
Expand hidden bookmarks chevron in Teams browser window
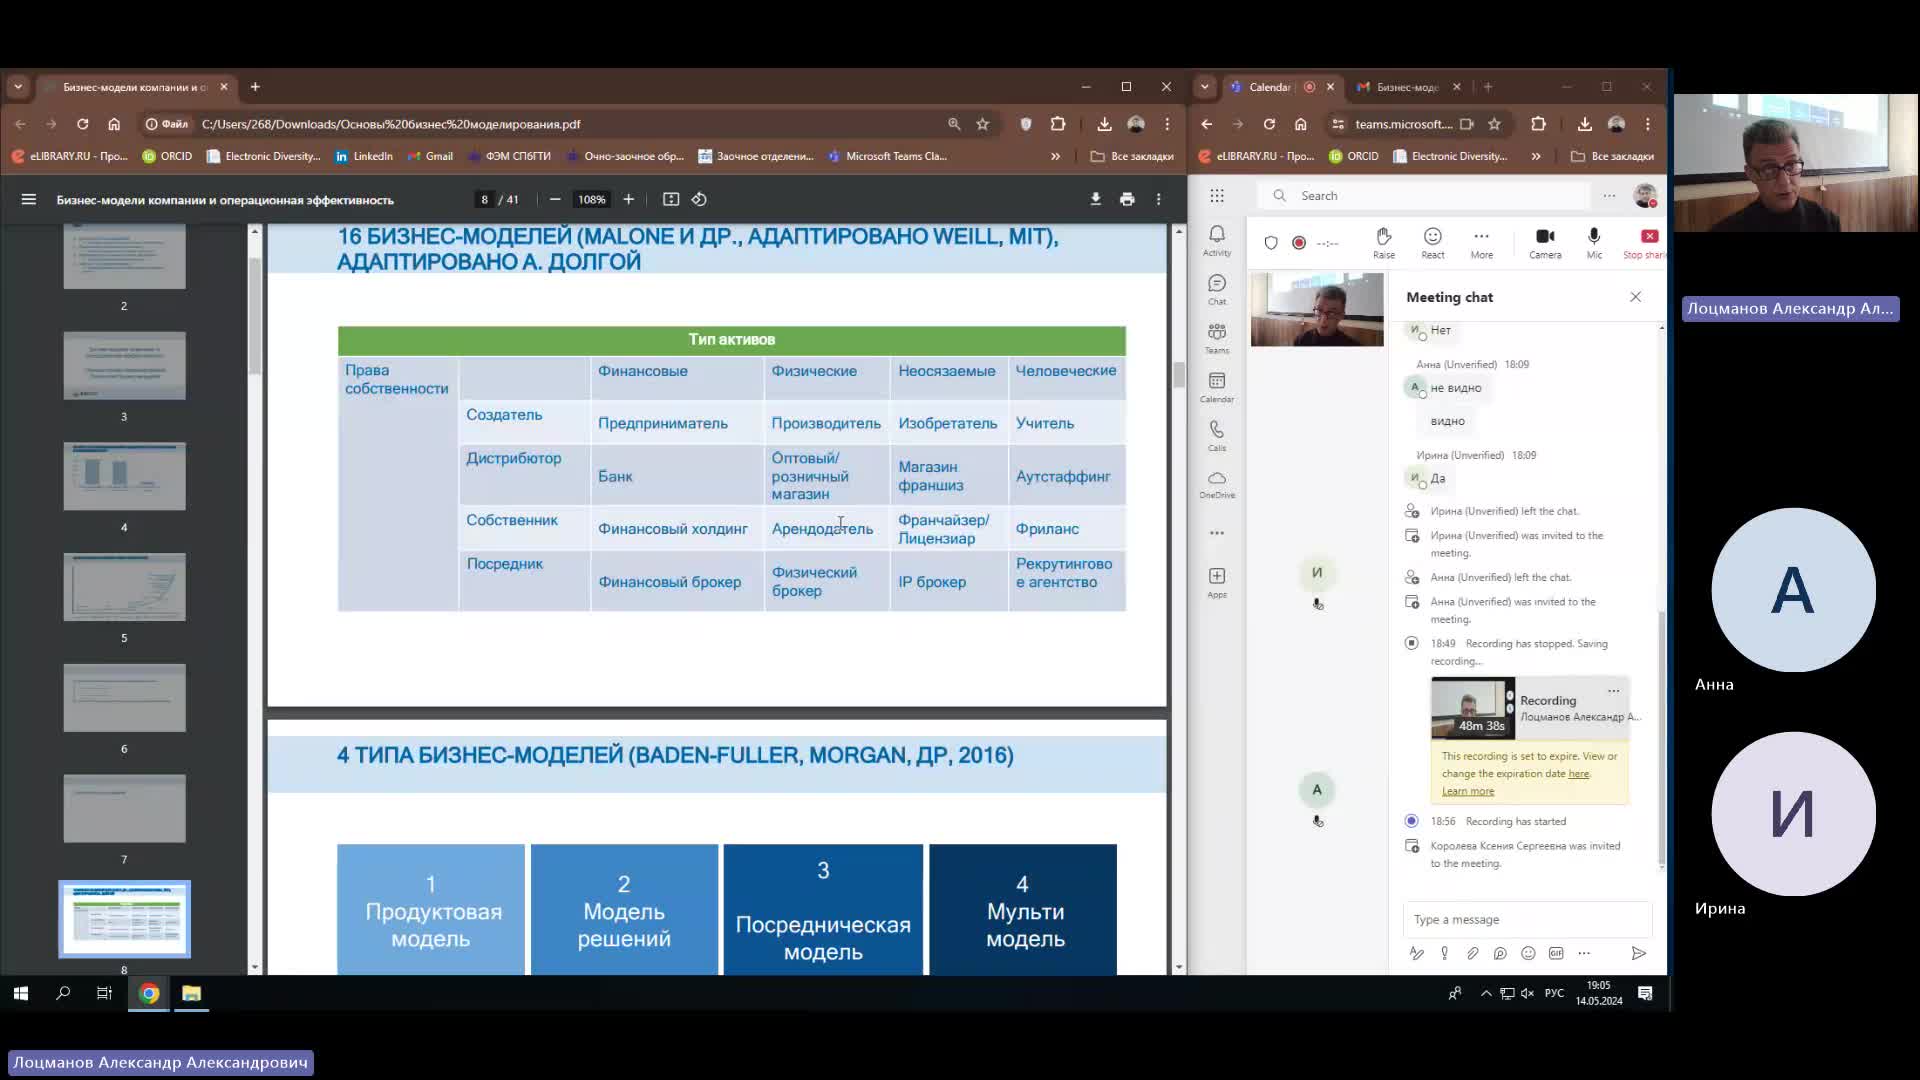(1536, 156)
